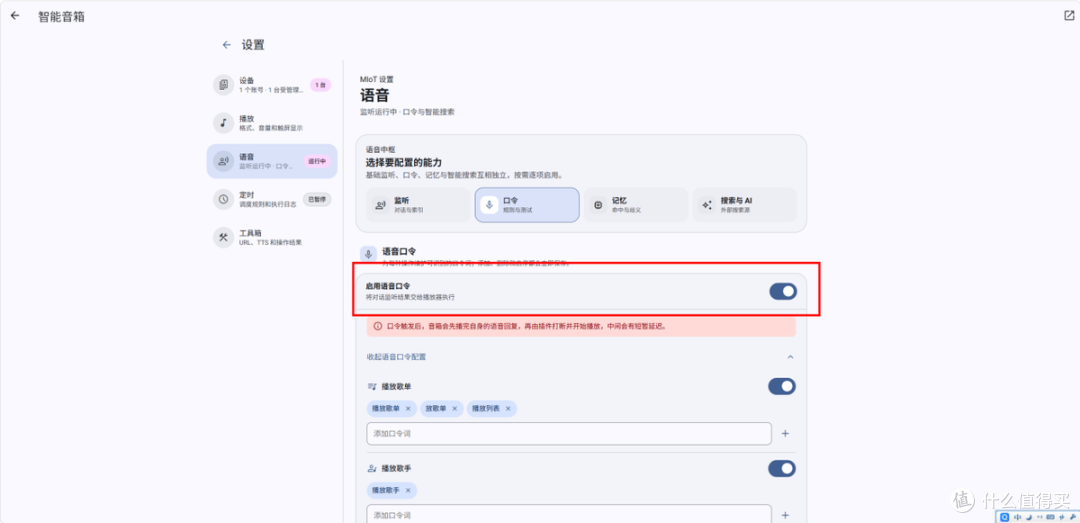Go back from the 智能音箱 page
This screenshot has width=1080, height=523.
pyautogui.click(x=15, y=16)
